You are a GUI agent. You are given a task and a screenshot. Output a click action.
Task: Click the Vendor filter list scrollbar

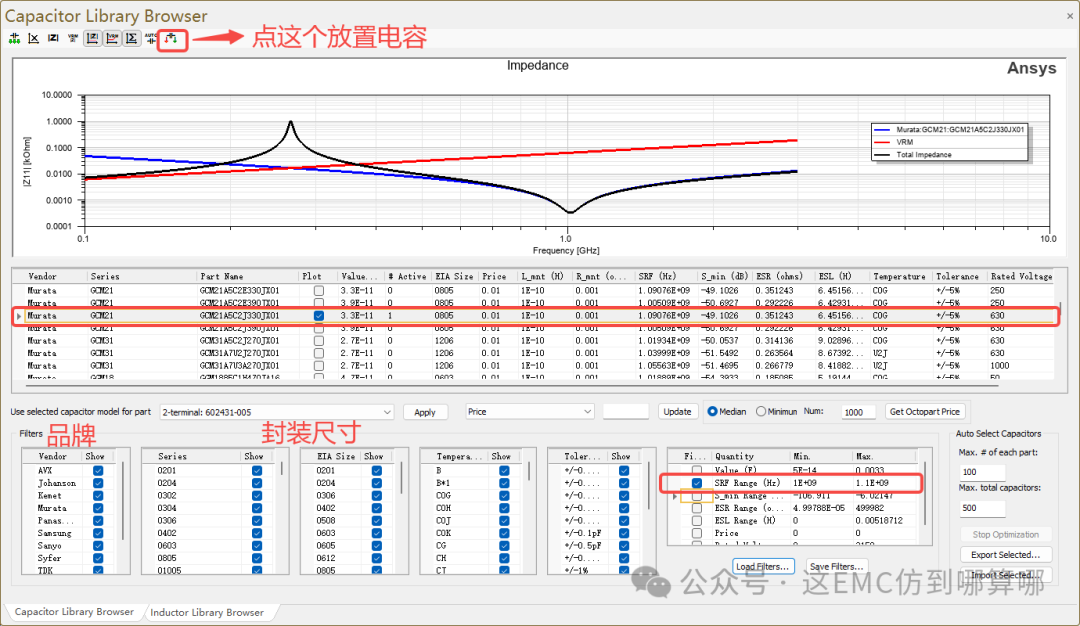(124, 501)
